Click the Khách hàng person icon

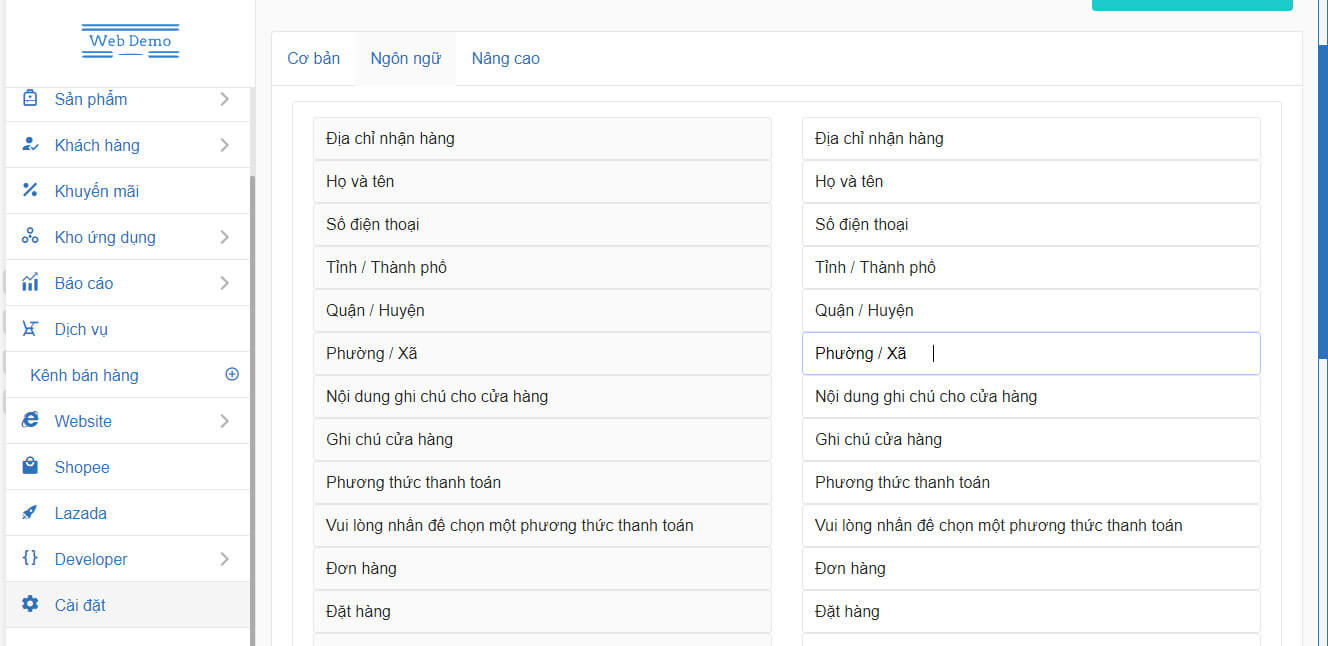[30, 145]
